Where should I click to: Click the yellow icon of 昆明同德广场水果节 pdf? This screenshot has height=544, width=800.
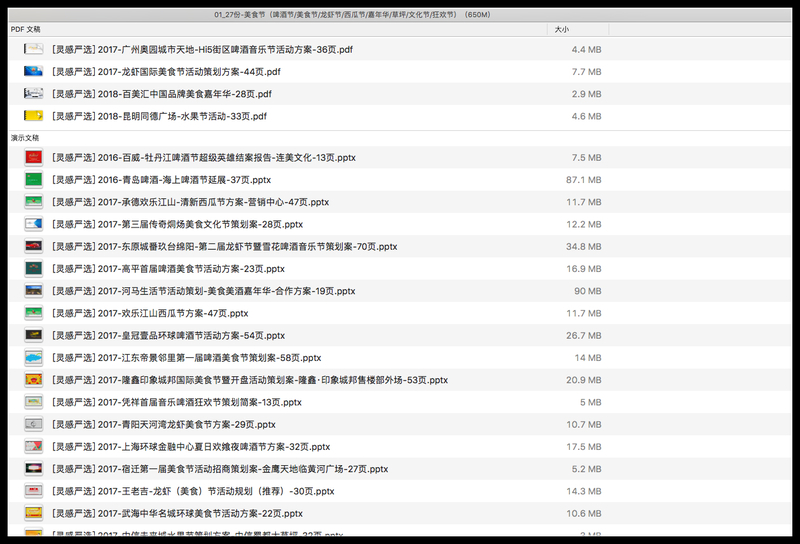click(x=34, y=116)
